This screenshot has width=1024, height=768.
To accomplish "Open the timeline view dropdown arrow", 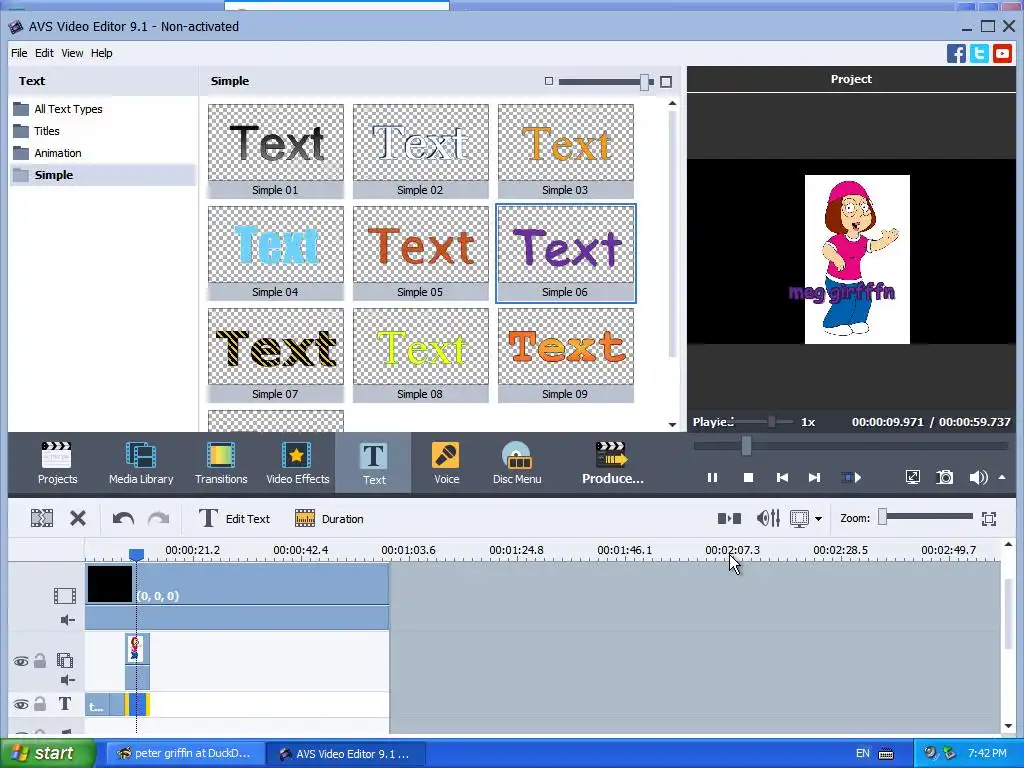I will 818,519.
